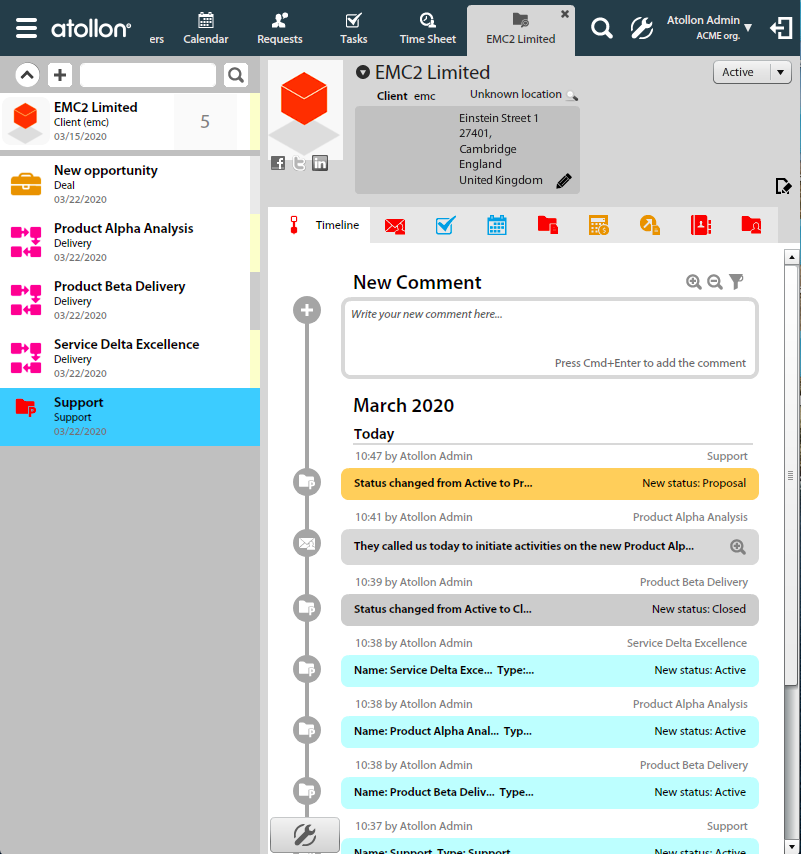The image size is (801, 854).
Task: Switch to the Time Sheet tab
Action: tap(428, 28)
